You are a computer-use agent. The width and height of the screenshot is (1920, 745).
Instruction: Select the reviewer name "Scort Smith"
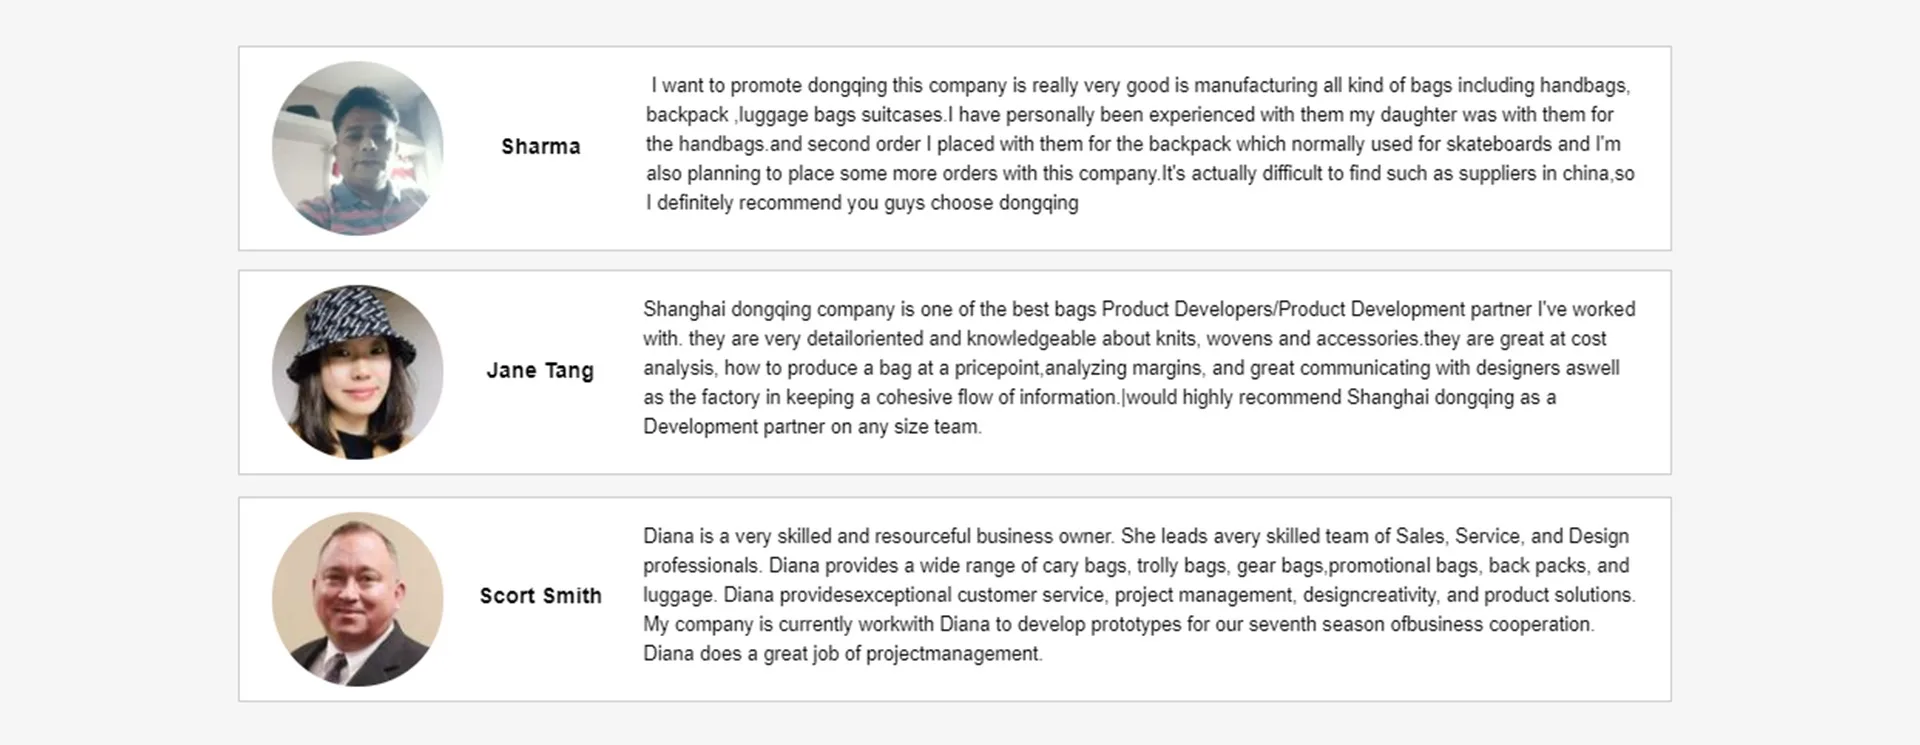coord(540,596)
